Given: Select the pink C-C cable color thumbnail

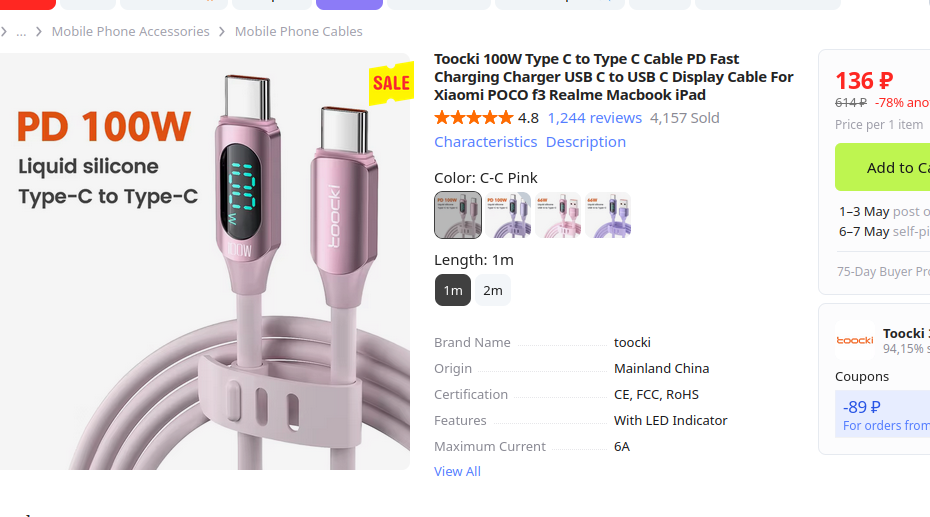Looking at the screenshot, I should click(458, 215).
